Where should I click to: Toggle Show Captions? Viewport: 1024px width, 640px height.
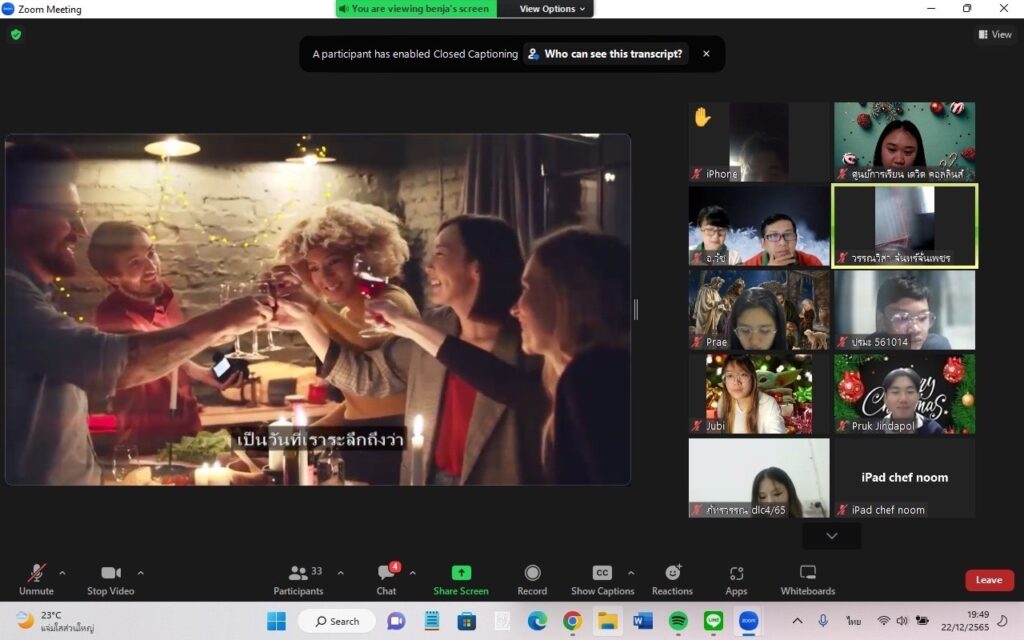click(x=602, y=579)
